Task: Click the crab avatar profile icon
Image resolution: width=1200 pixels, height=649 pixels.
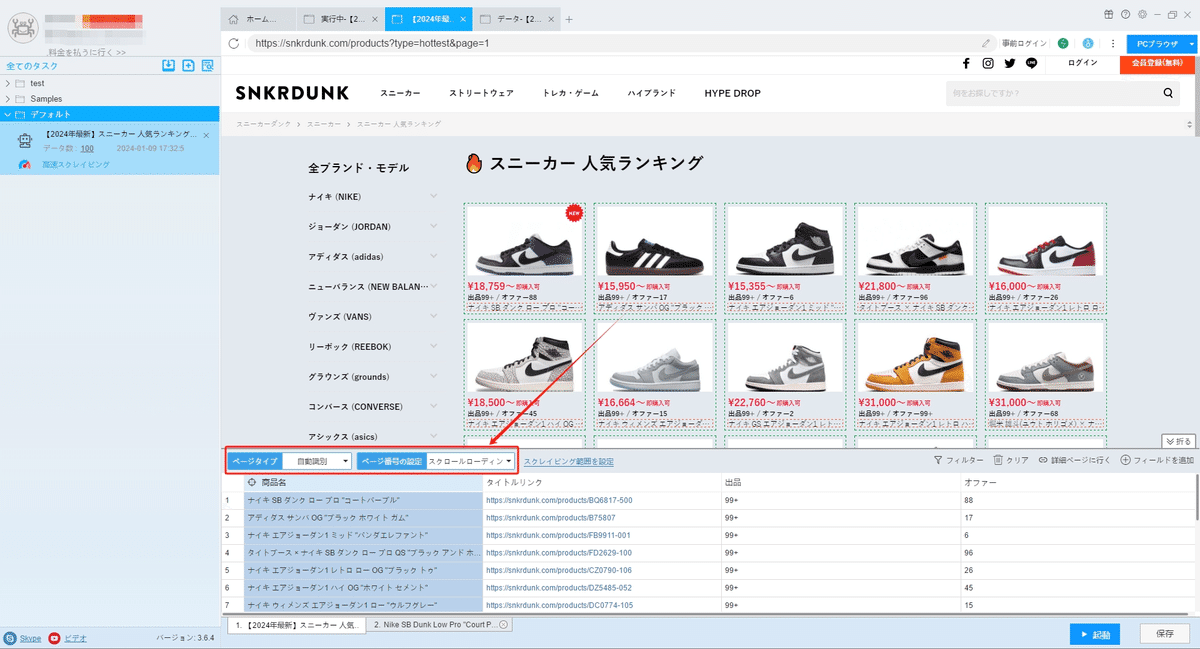Action: click(x=21, y=28)
